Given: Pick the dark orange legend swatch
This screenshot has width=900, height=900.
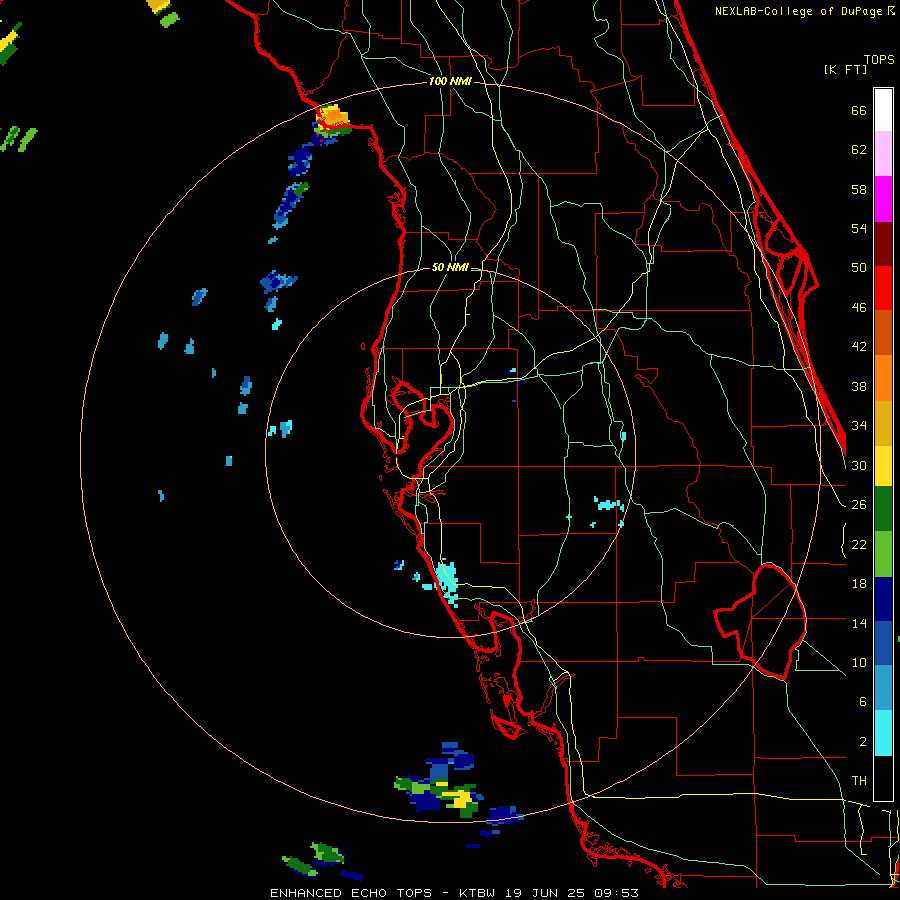Looking at the screenshot, I should click(x=883, y=332).
